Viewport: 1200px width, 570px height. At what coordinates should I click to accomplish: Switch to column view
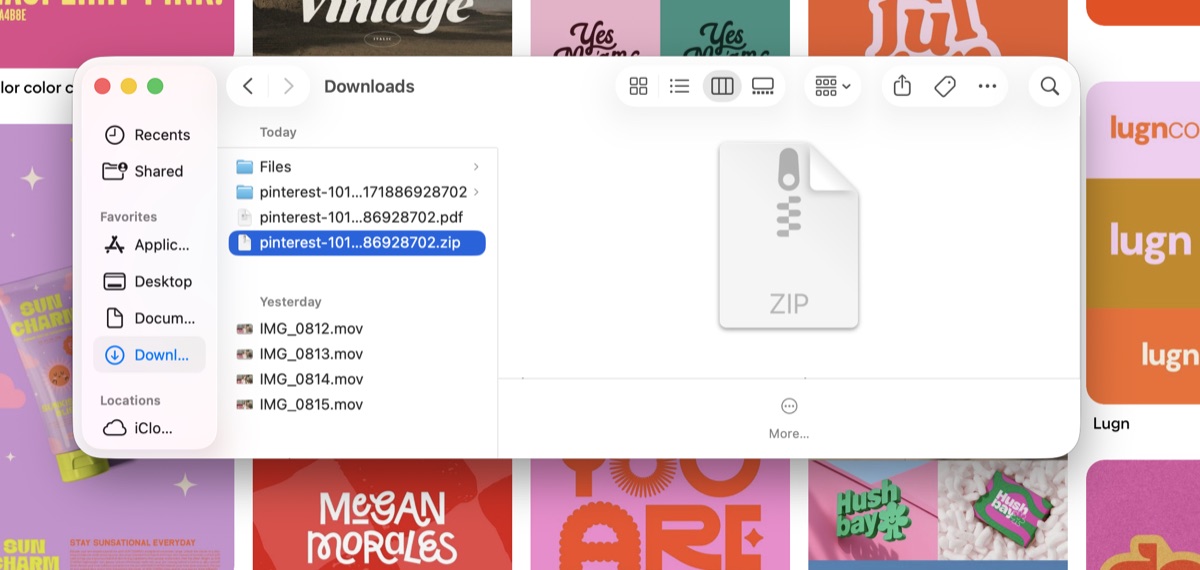click(x=722, y=86)
